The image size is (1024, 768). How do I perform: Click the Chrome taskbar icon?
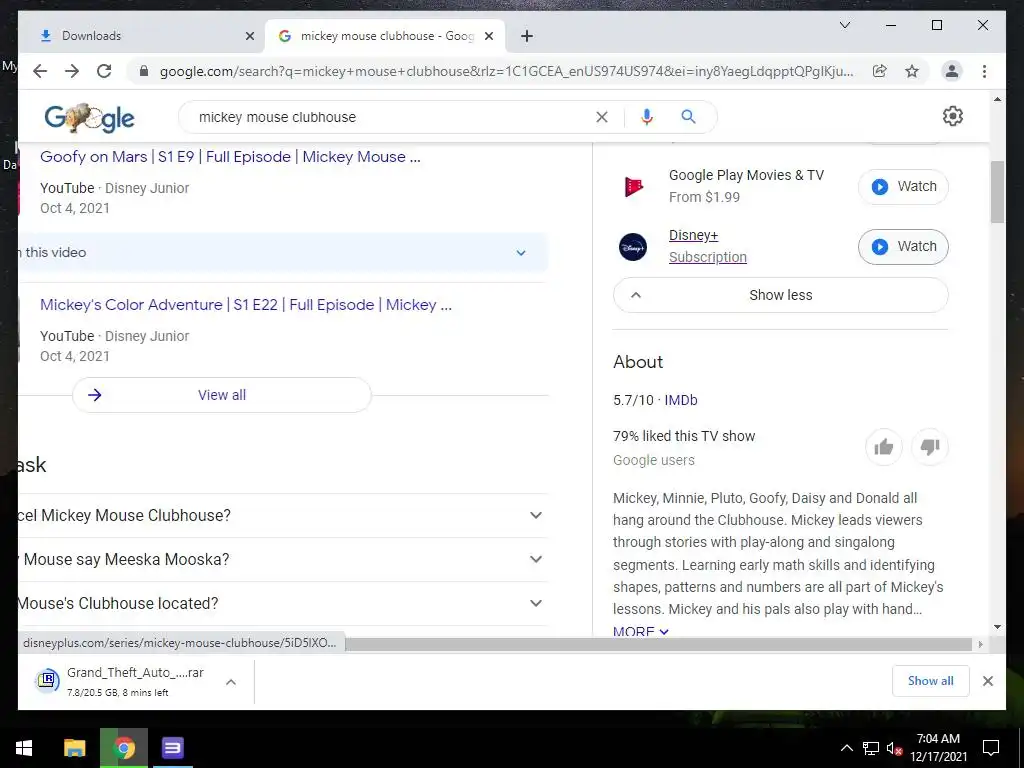(124, 748)
